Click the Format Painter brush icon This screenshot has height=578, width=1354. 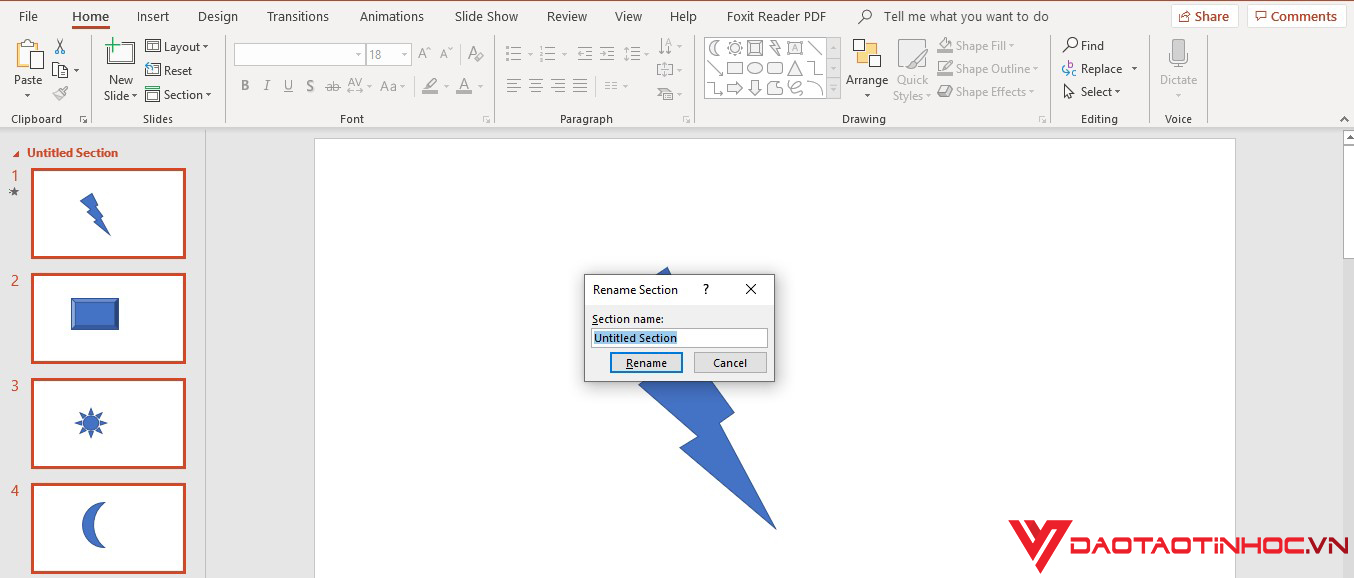coord(61,93)
